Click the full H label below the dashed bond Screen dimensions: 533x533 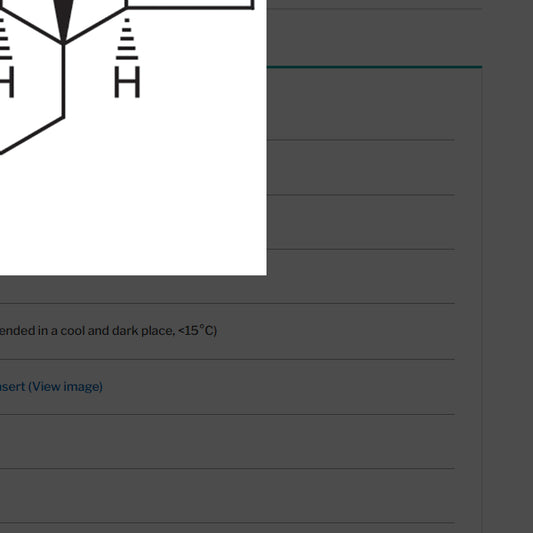point(127,82)
